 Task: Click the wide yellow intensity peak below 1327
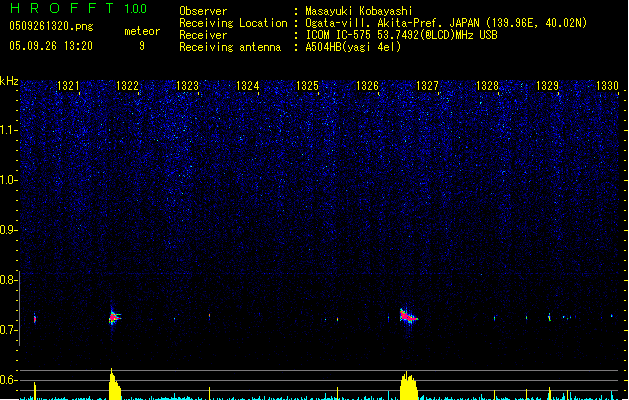[x=409, y=386]
